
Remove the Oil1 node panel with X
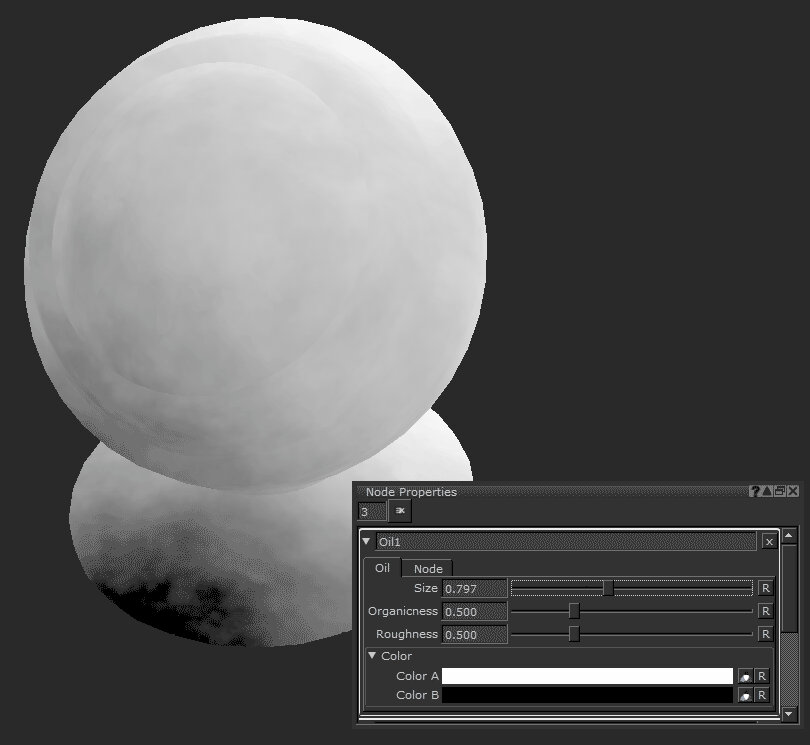pyautogui.click(x=769, y=541)
